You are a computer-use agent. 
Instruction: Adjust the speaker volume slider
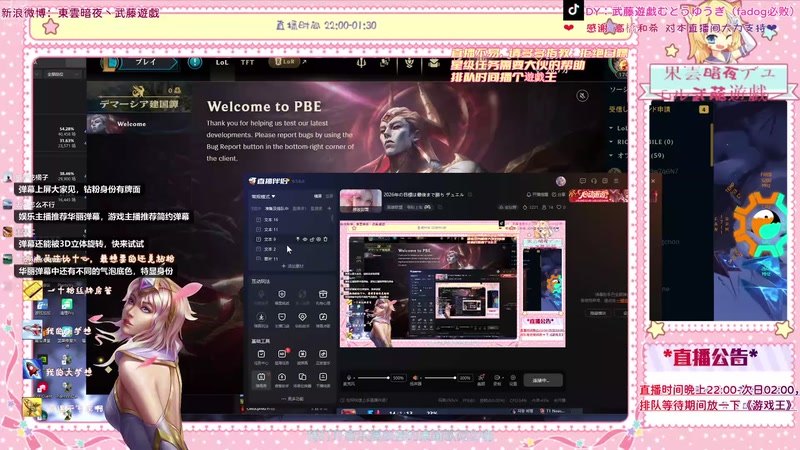440,378
